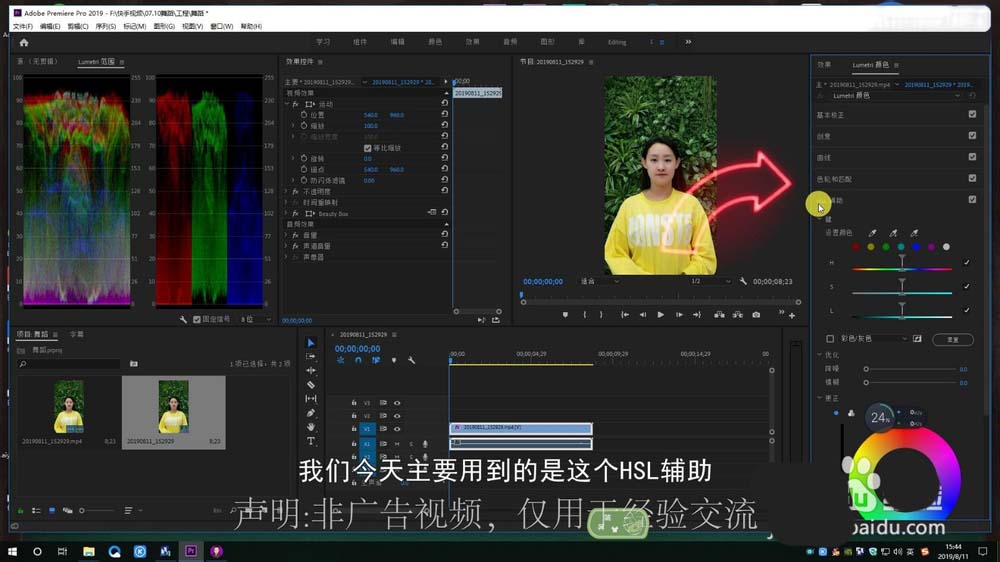This screenshot has height=562, width=1000.
Task: Click the Denoise slider handle
Action: click(866, 369)
